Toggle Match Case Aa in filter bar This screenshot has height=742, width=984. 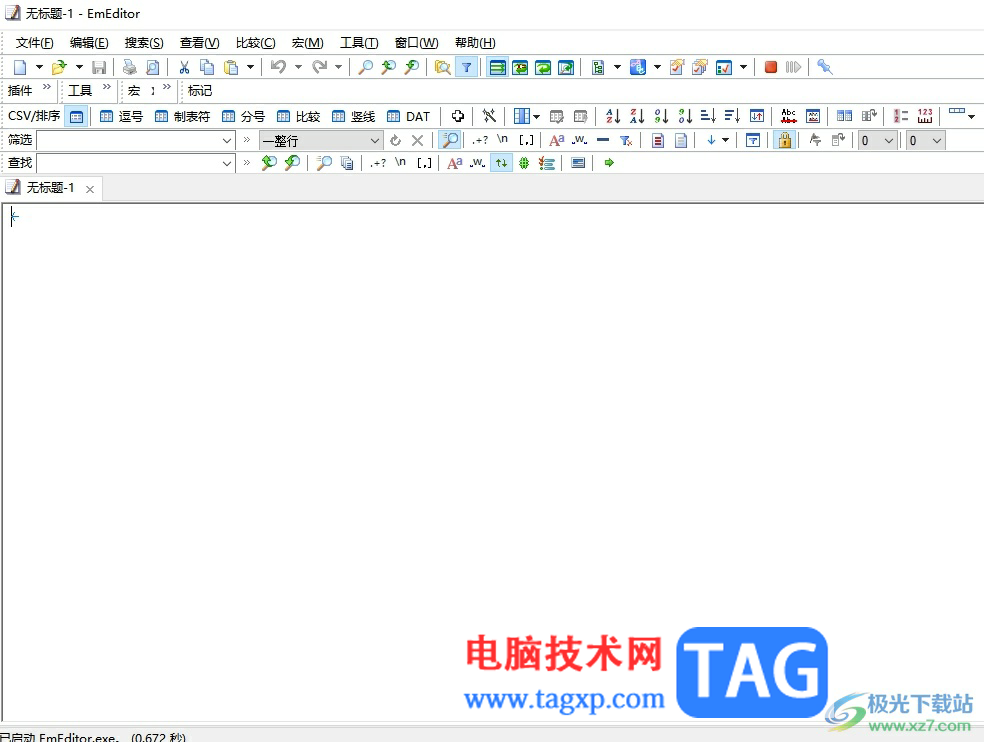(x=557, y=141)
